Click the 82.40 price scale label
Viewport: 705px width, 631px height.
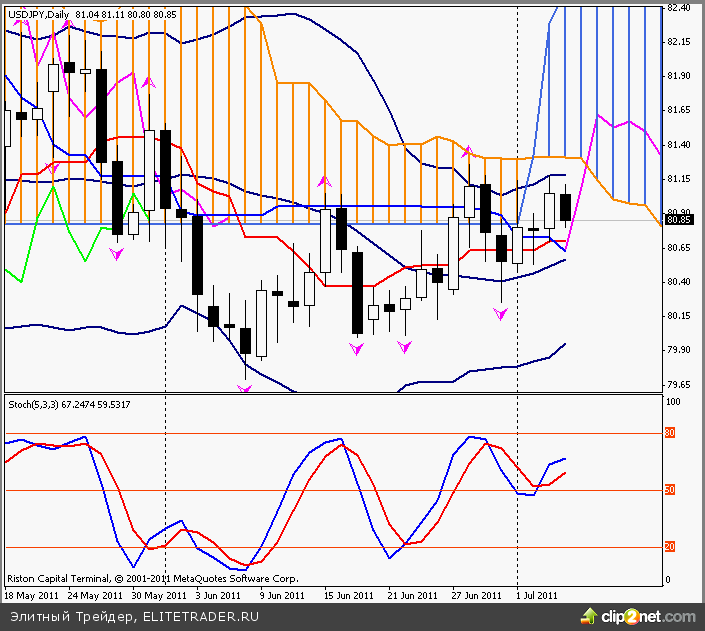pyautogui.click(x=678, y=8)
